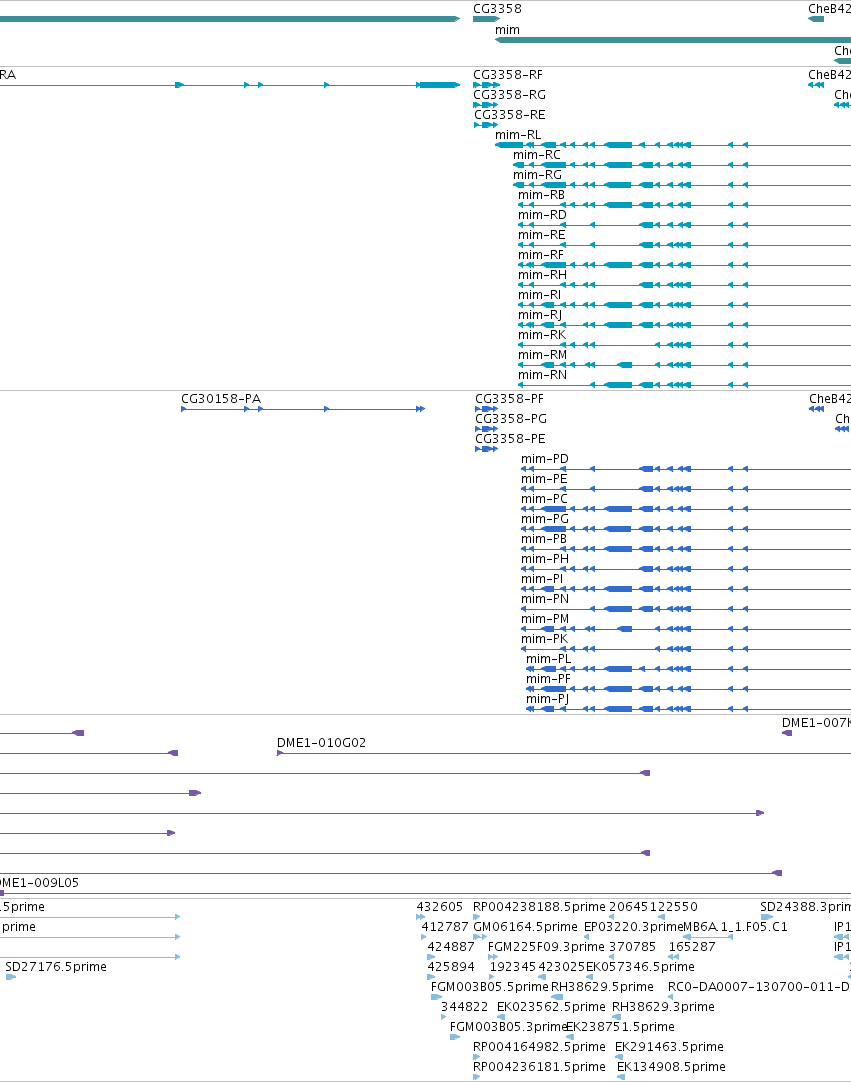The image size is (851, 1082).
Task: Pick the mim-RK transcript label
Action: [x=542, y=335]
